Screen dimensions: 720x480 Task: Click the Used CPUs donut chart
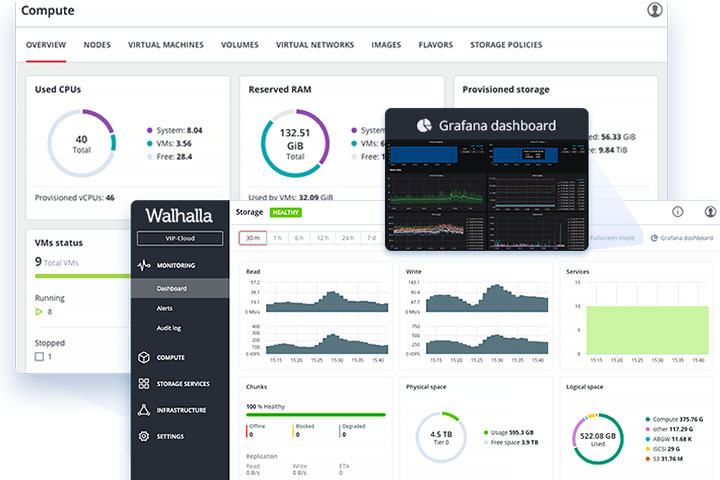click(x=81, y=143)
